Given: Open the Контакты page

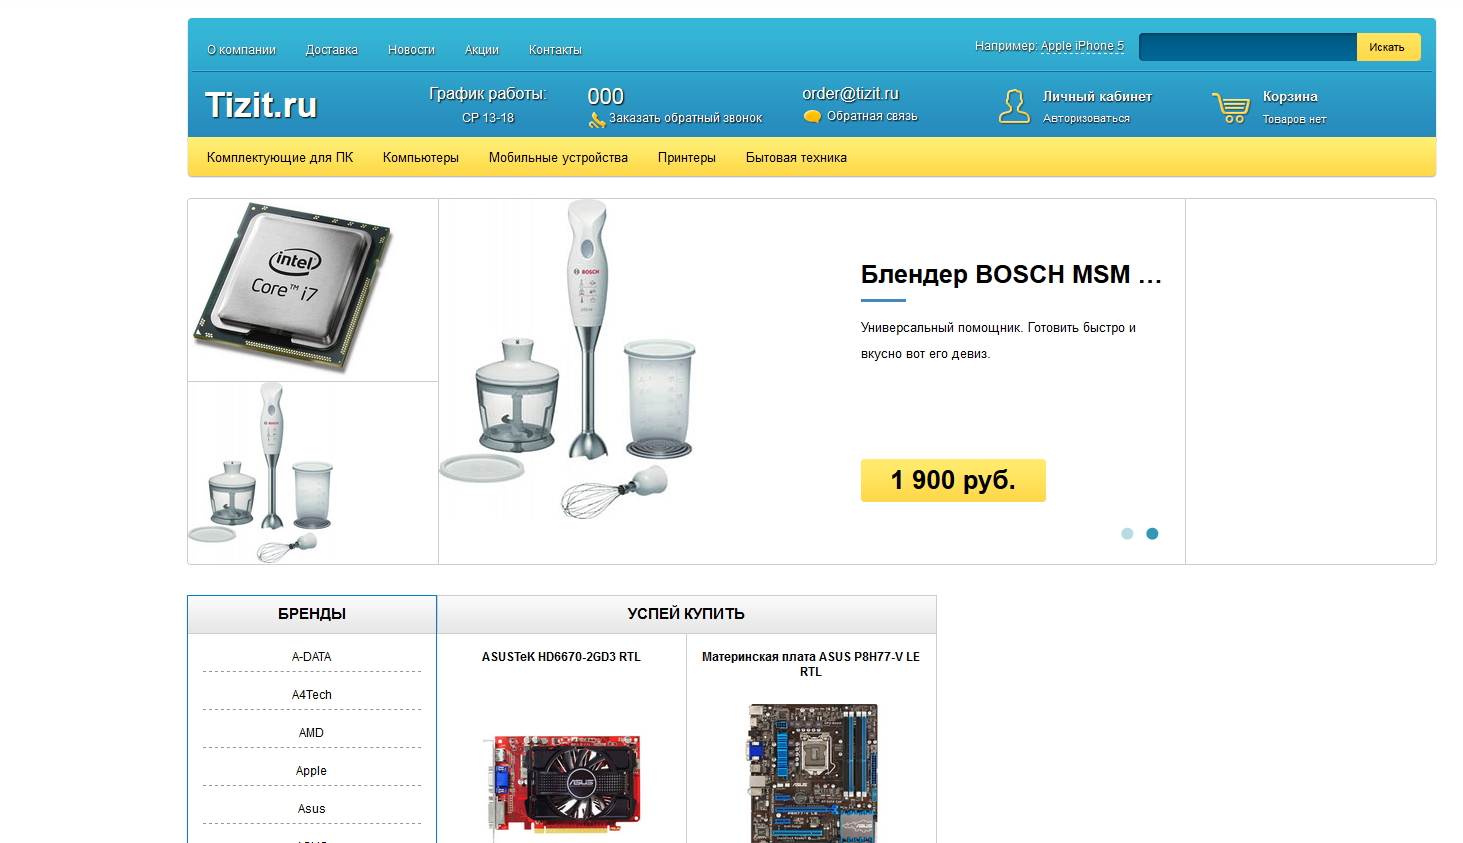Looking at the screenshot, I should pos(555,50).
